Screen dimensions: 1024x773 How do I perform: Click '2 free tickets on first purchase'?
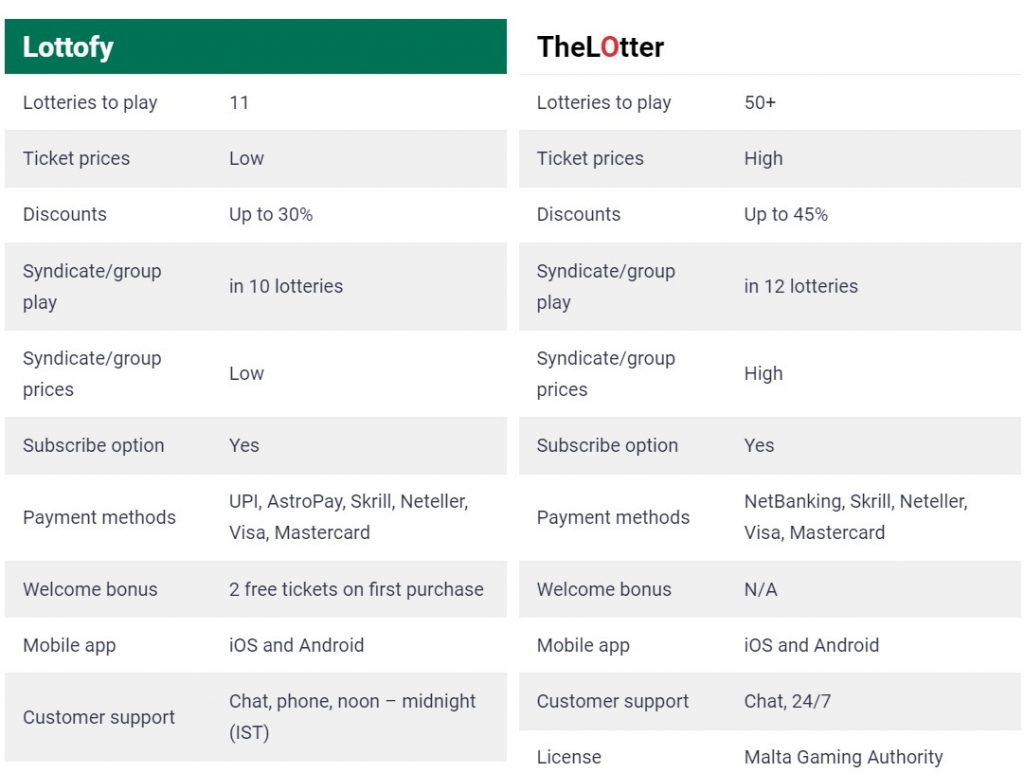[356, 589]
